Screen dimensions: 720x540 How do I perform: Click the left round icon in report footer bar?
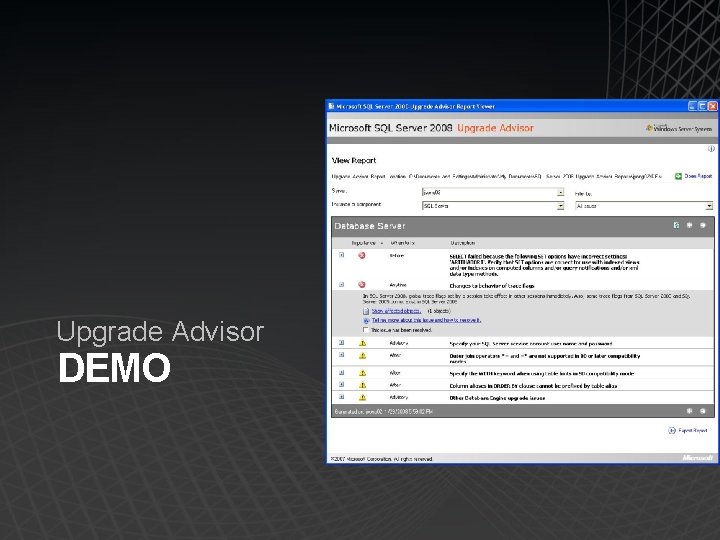[x=689, y=411]
